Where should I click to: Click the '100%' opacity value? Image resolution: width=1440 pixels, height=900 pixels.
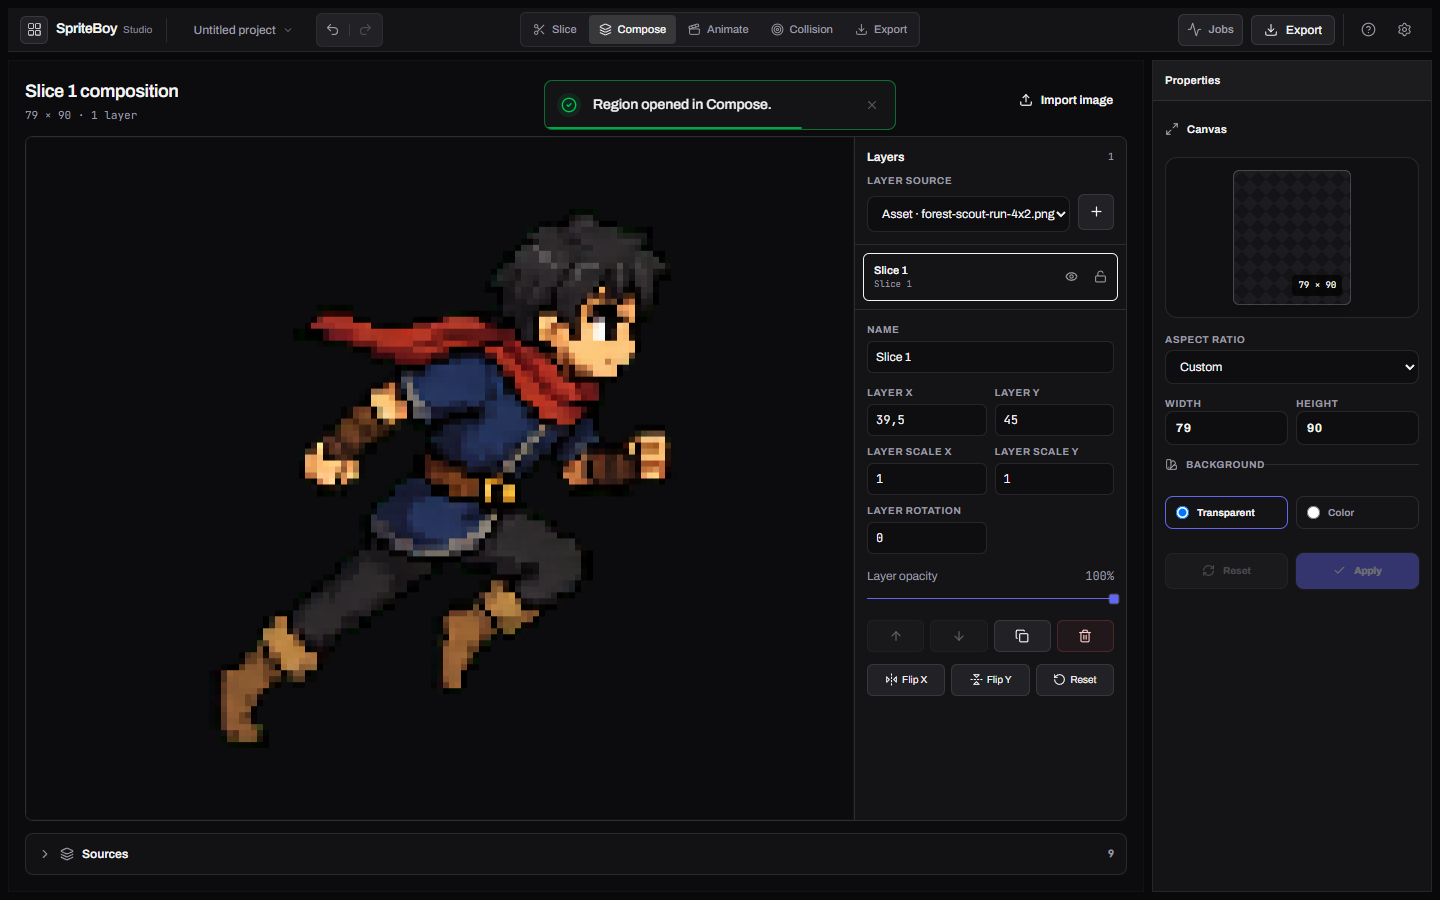tap(1100, 576)
